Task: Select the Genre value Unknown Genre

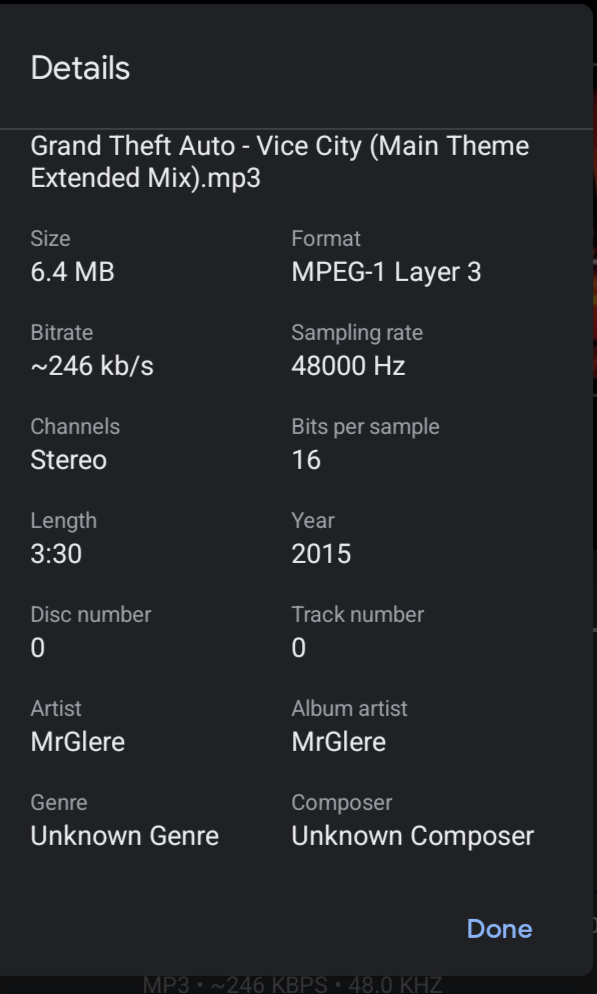Action: coord(124,835)
